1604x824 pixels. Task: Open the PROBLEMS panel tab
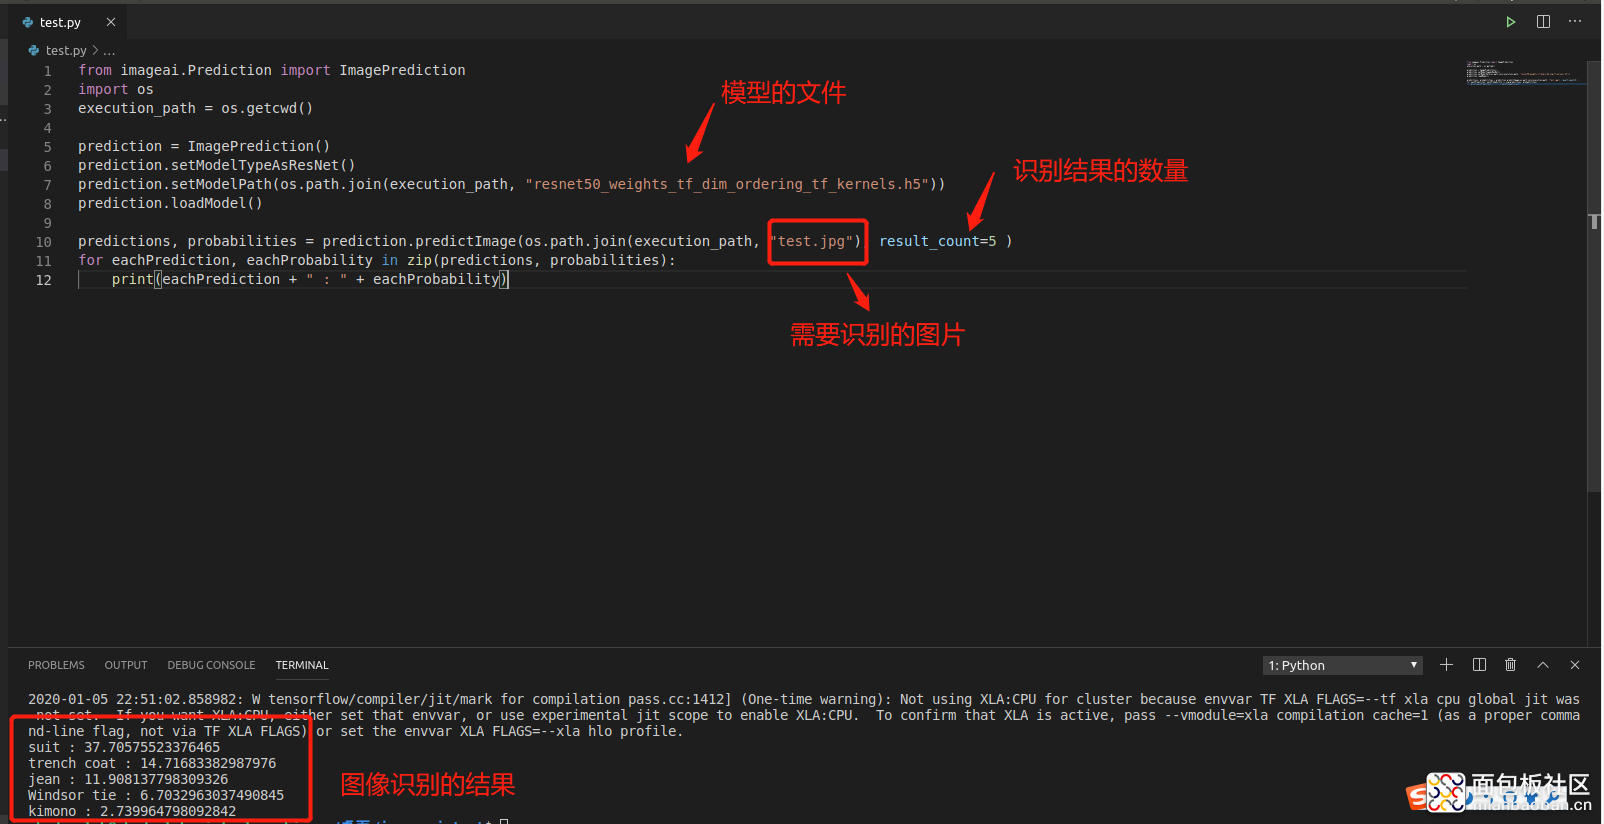pyautogui.click(x=56, y=665)
